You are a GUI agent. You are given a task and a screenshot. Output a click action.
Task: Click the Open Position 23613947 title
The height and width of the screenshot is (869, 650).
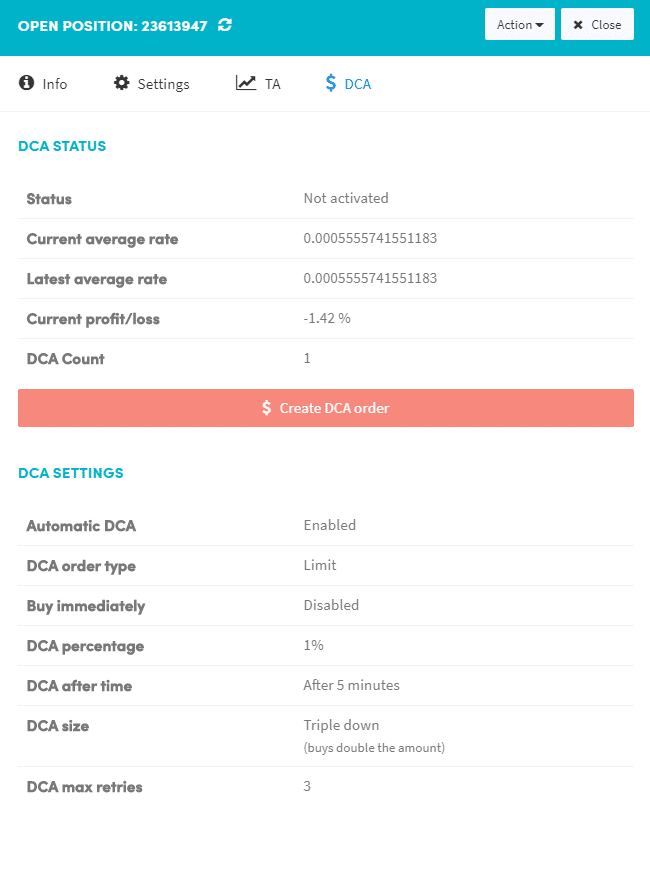tap(112, 26)
